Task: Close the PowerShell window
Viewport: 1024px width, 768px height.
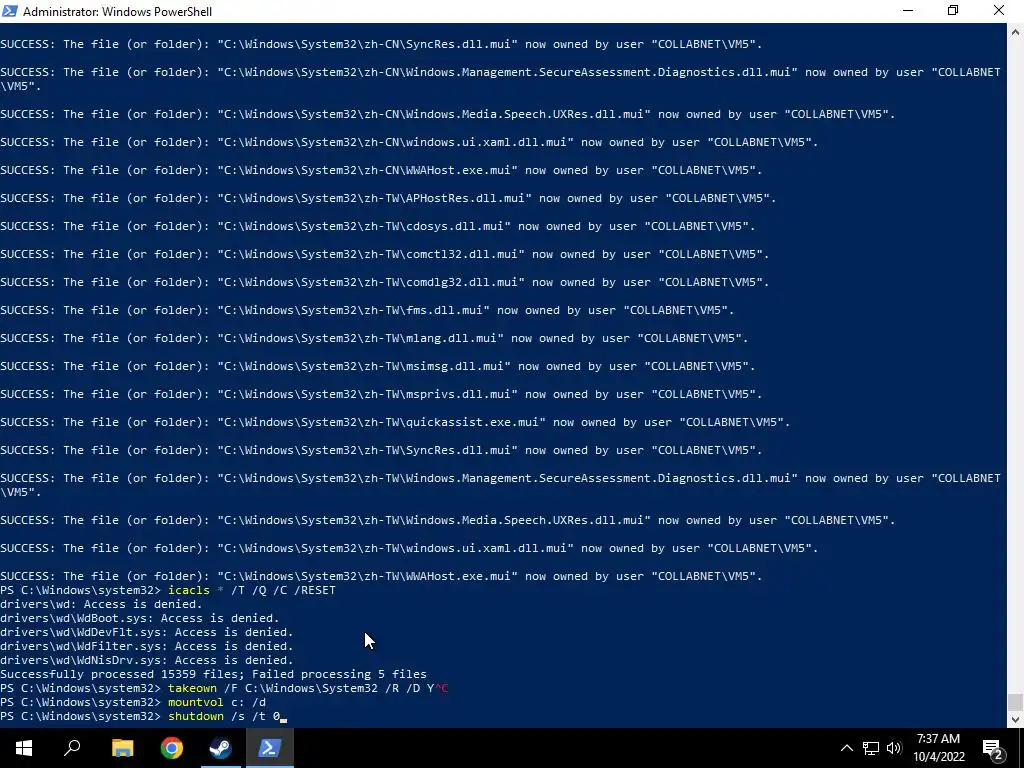Action: pos(999,11)
